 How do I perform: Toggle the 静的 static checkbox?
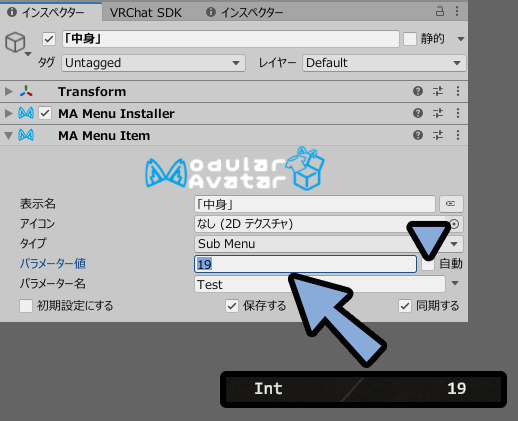click(410, 39)
